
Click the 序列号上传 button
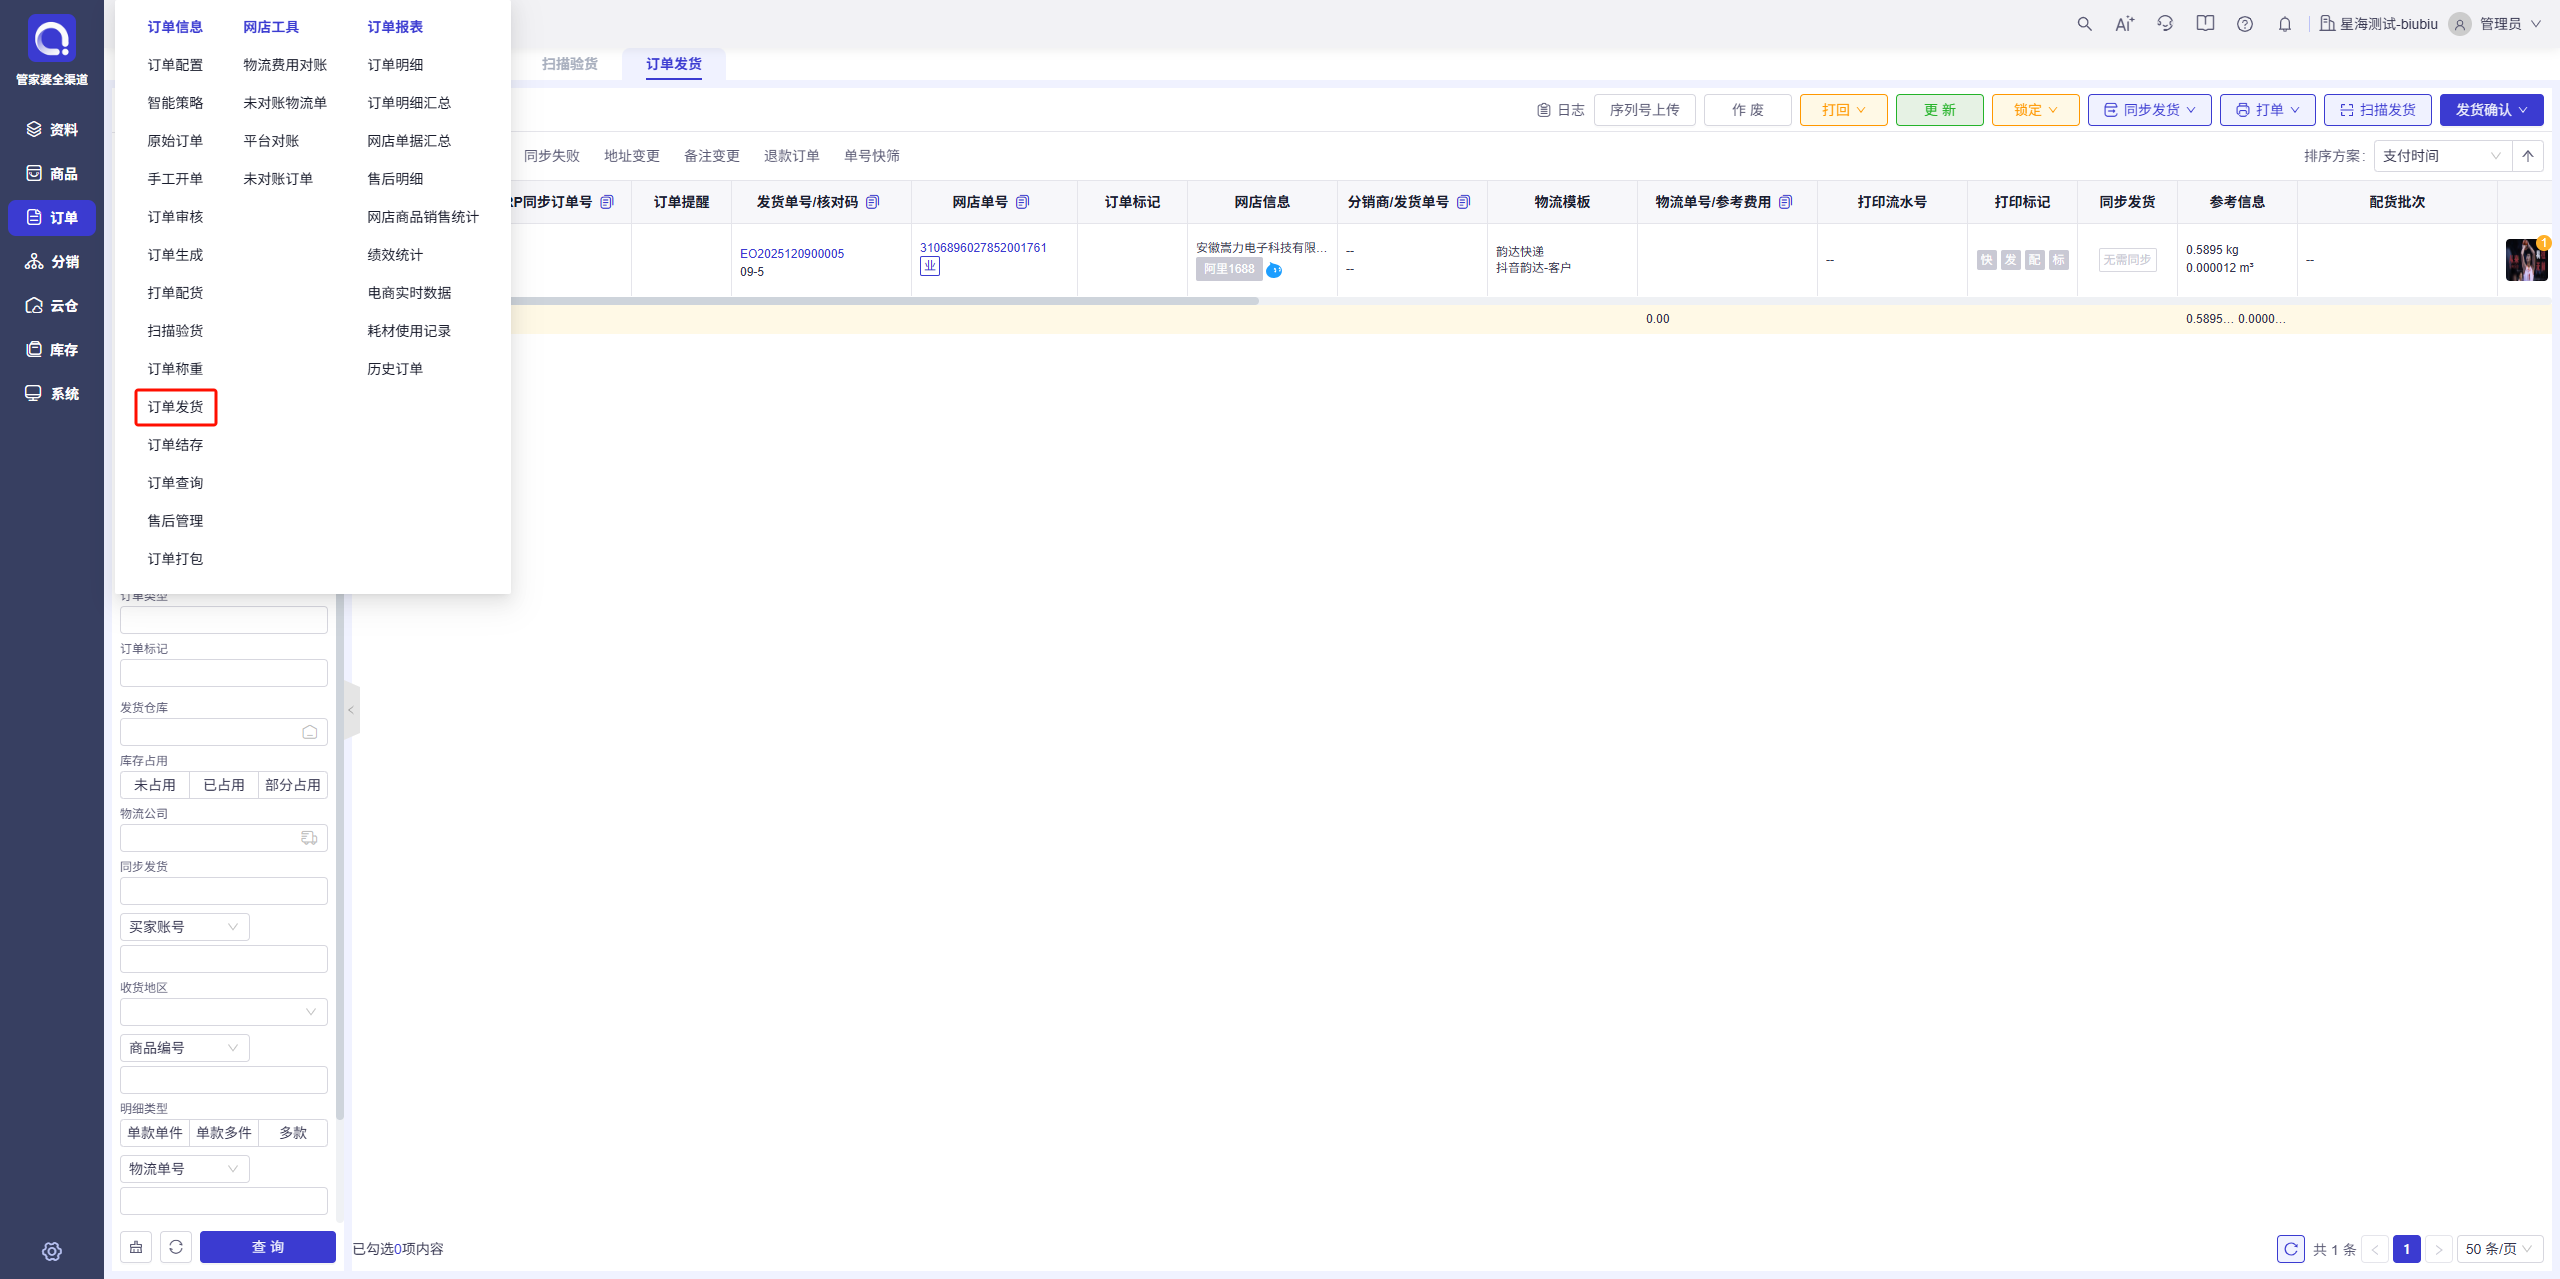pyautogui.click(x=1644, y=110)
